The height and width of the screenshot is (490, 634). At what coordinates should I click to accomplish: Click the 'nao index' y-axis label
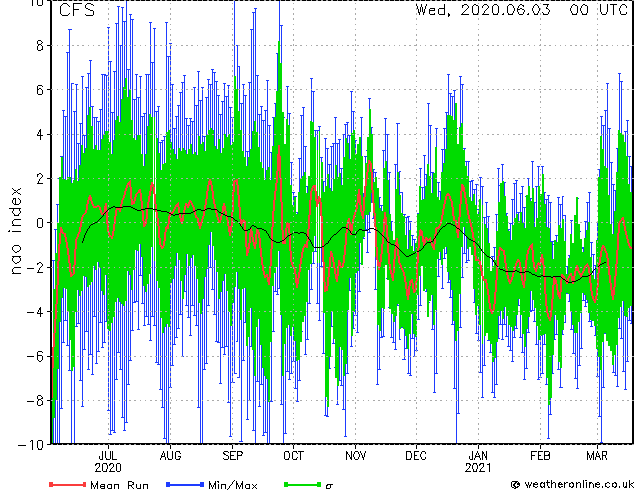pos(15,231)
